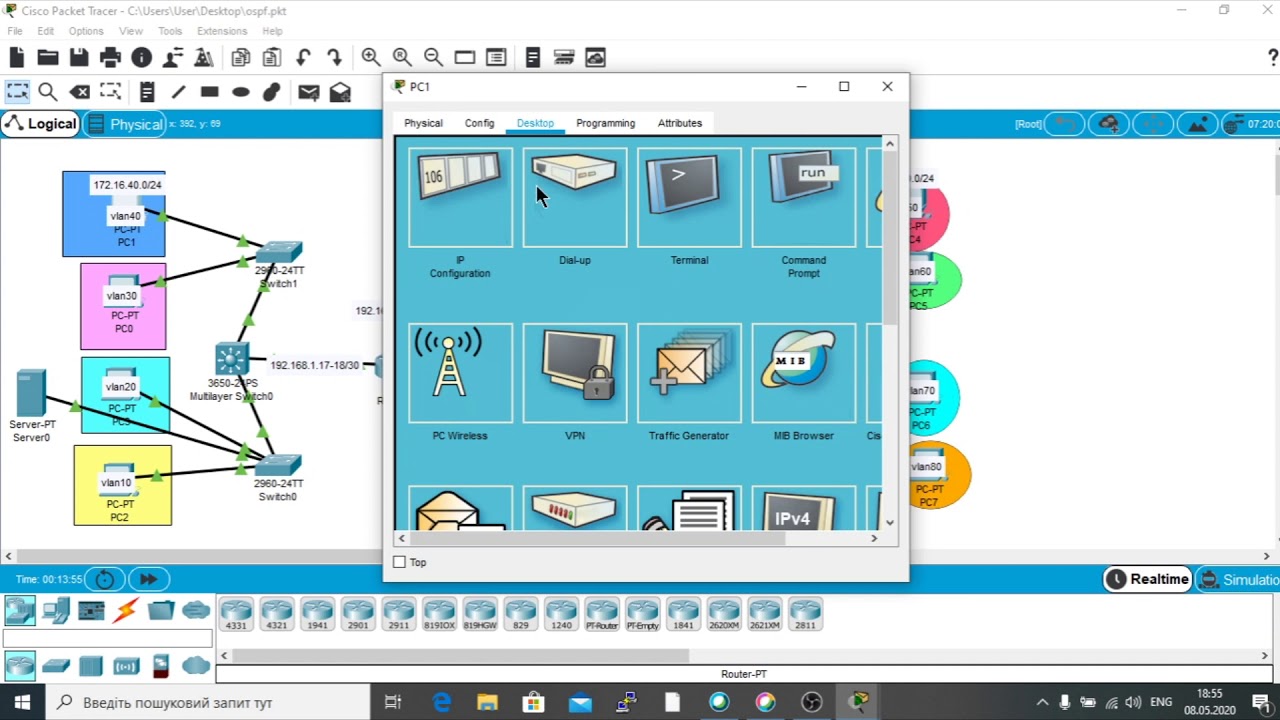Zoom in on the workspace
Screen dimensions: 1280x720
[x=371, y=58]
